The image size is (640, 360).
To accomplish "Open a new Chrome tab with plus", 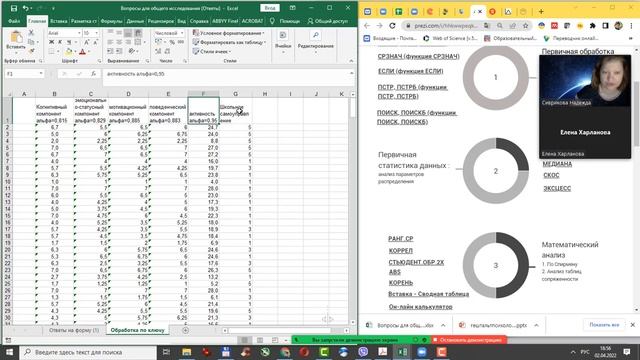I will tap(541, 12).
